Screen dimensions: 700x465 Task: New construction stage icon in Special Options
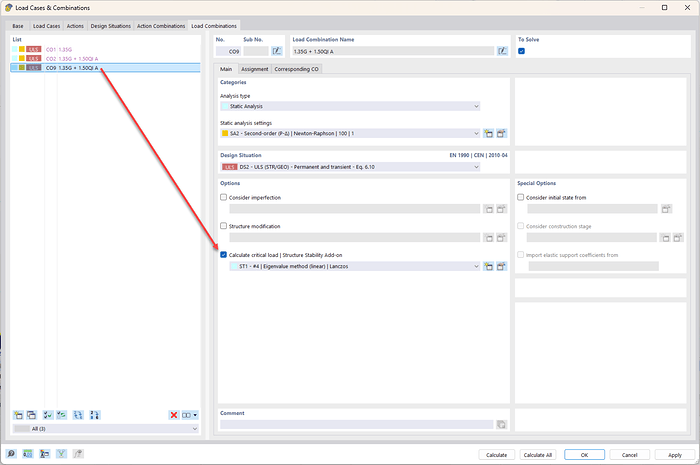click(666, 238)
